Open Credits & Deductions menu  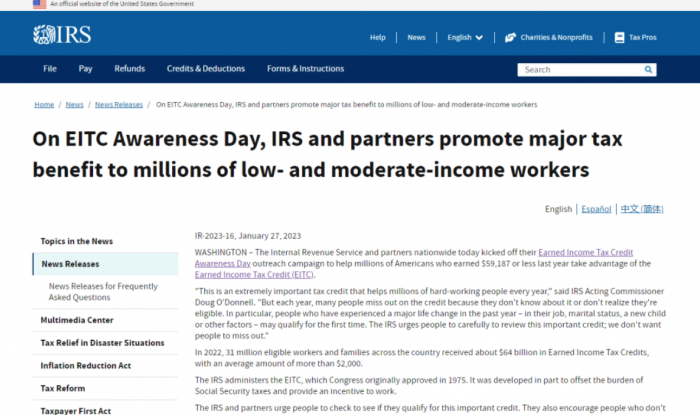205,69
